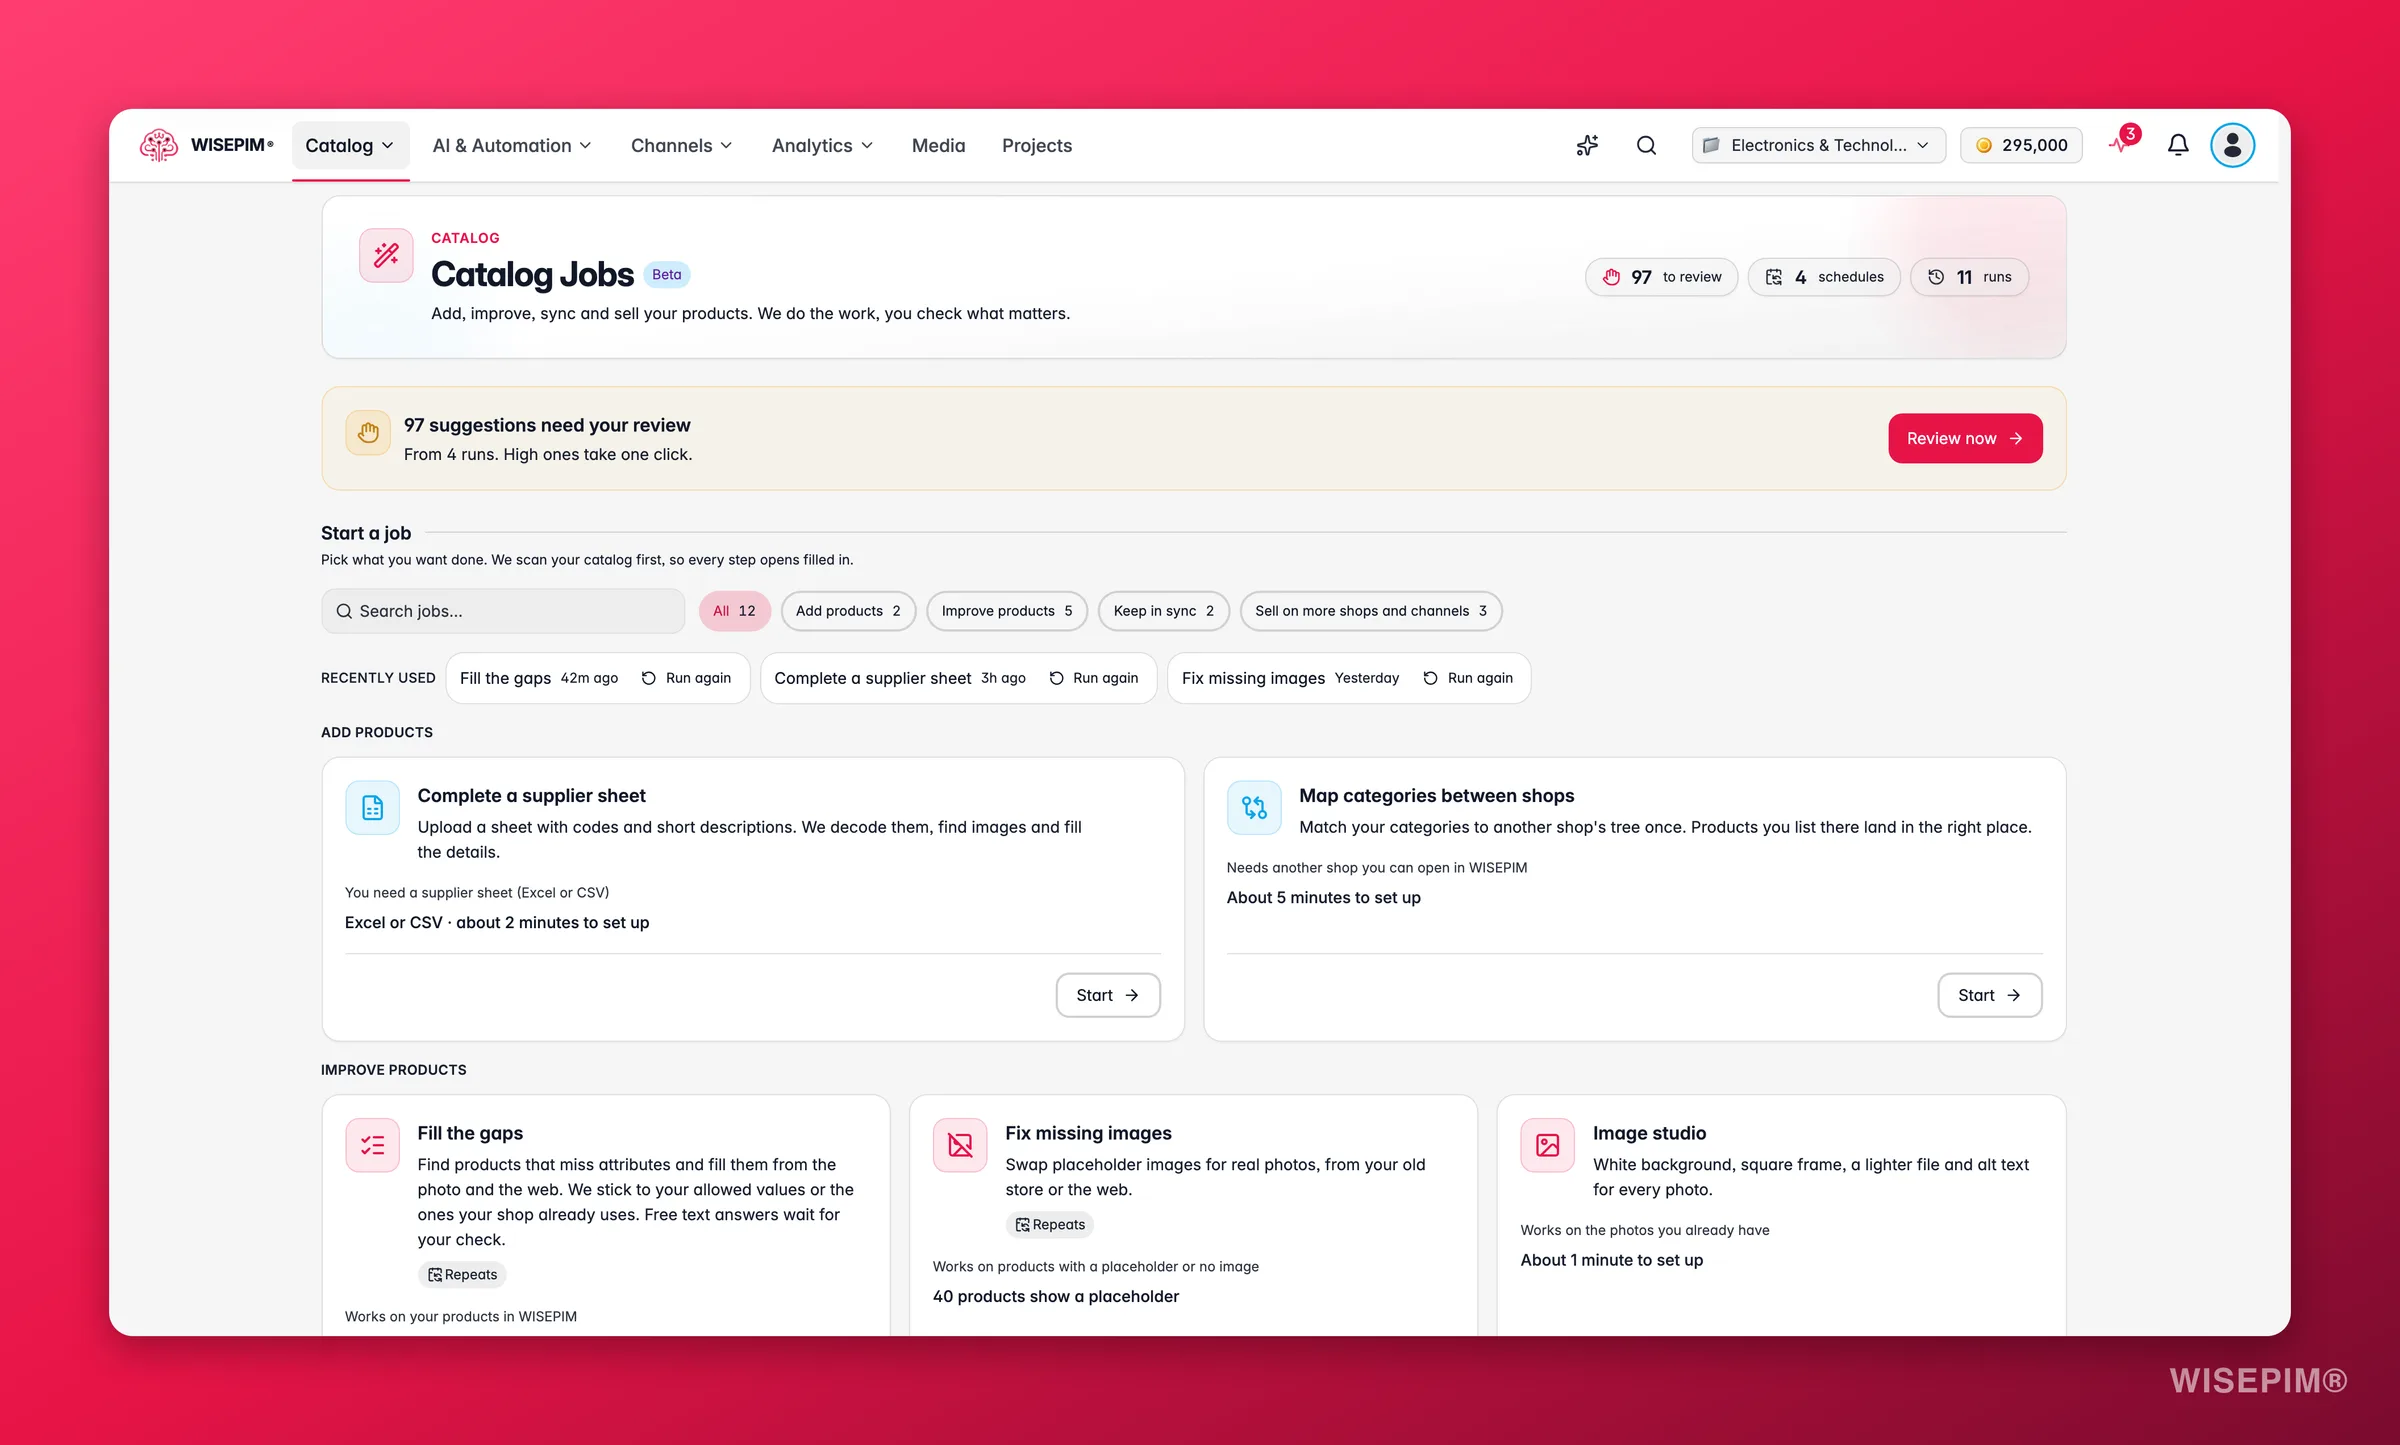Image resolution: width=2400 pixels, height=1445 pixels.
Task: Start the Complete a supplier sheet job
Action: (x=1108, y=995)
